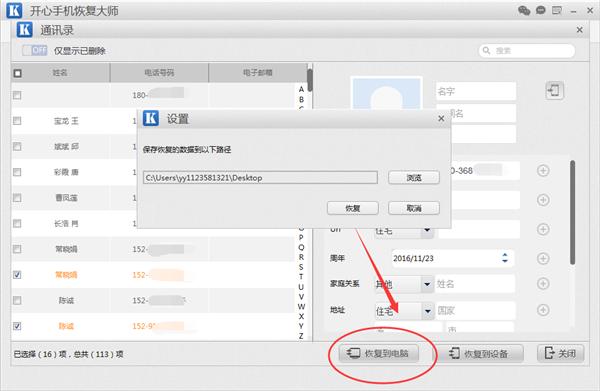This screenshot has height=391, width=600.
Task: Click the plus icon next to the 周年 row
Action: coord(543,258)
